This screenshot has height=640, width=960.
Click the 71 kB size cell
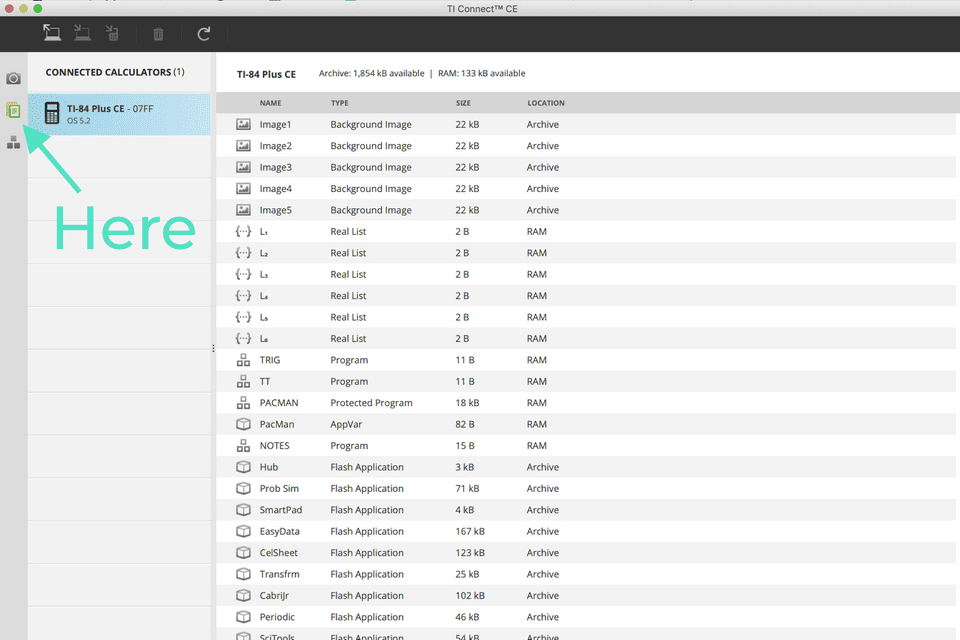[x=467, y=488]
